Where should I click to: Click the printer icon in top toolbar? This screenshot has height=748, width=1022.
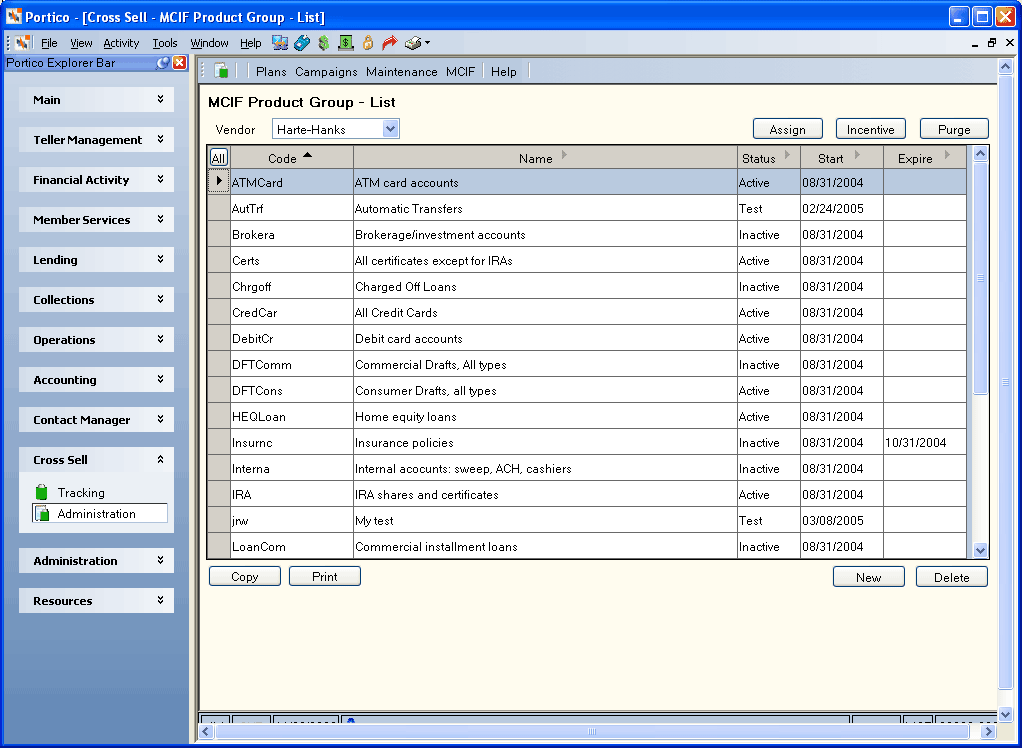(x=413, y=43)
